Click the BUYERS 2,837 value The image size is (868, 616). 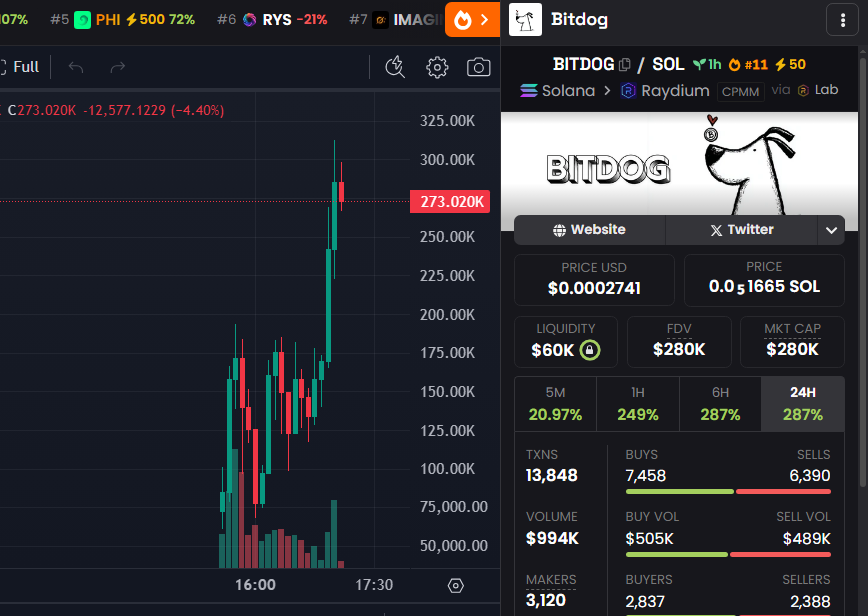coord(645,601)
